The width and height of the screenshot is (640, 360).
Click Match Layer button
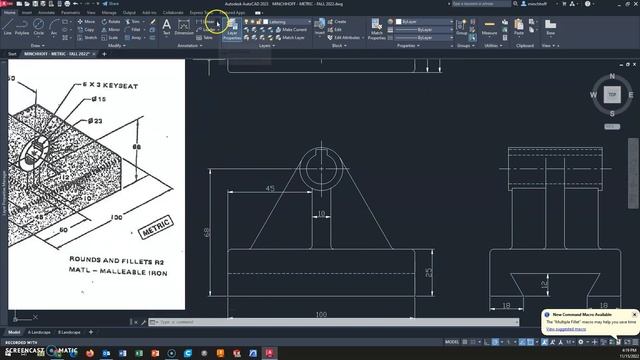tap(290, 38)
